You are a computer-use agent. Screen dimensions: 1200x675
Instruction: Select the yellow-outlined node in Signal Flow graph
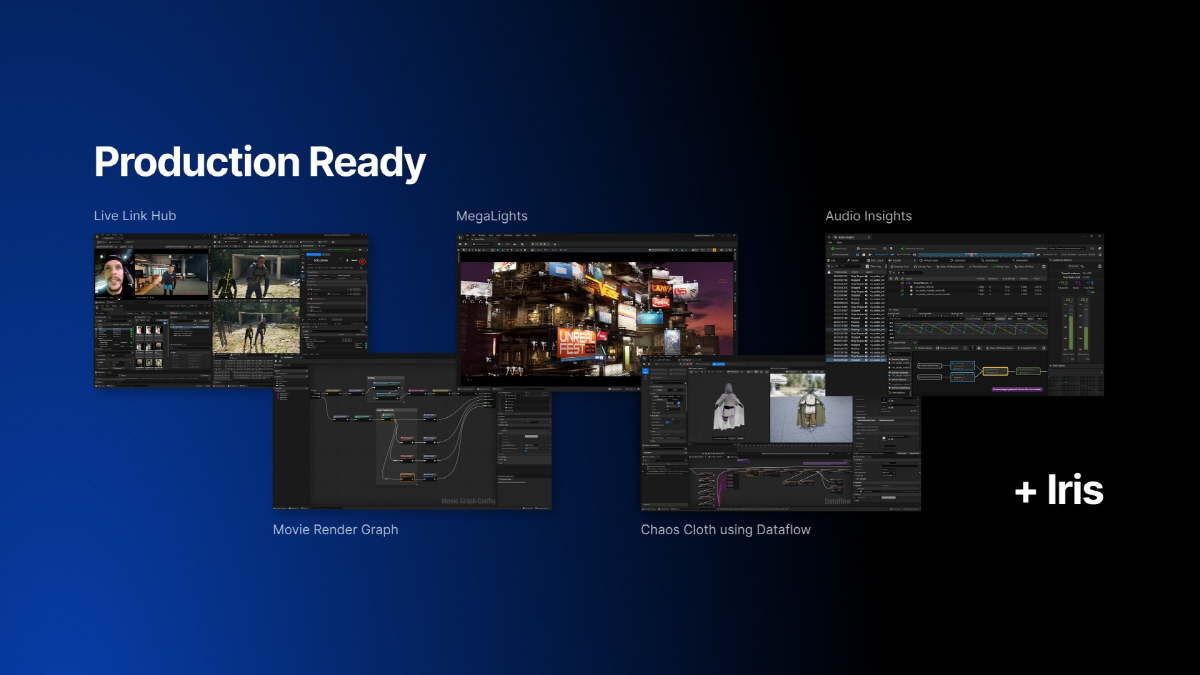[995, 371]
